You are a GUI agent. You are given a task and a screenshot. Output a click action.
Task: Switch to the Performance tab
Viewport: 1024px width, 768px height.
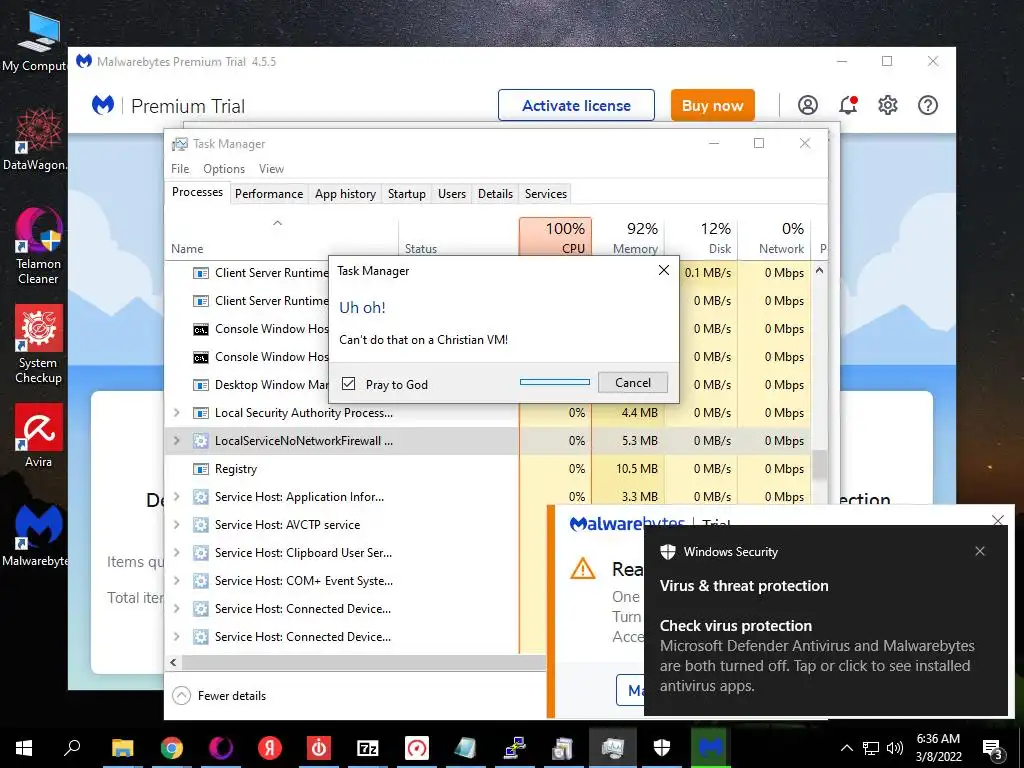coord(269,194)
